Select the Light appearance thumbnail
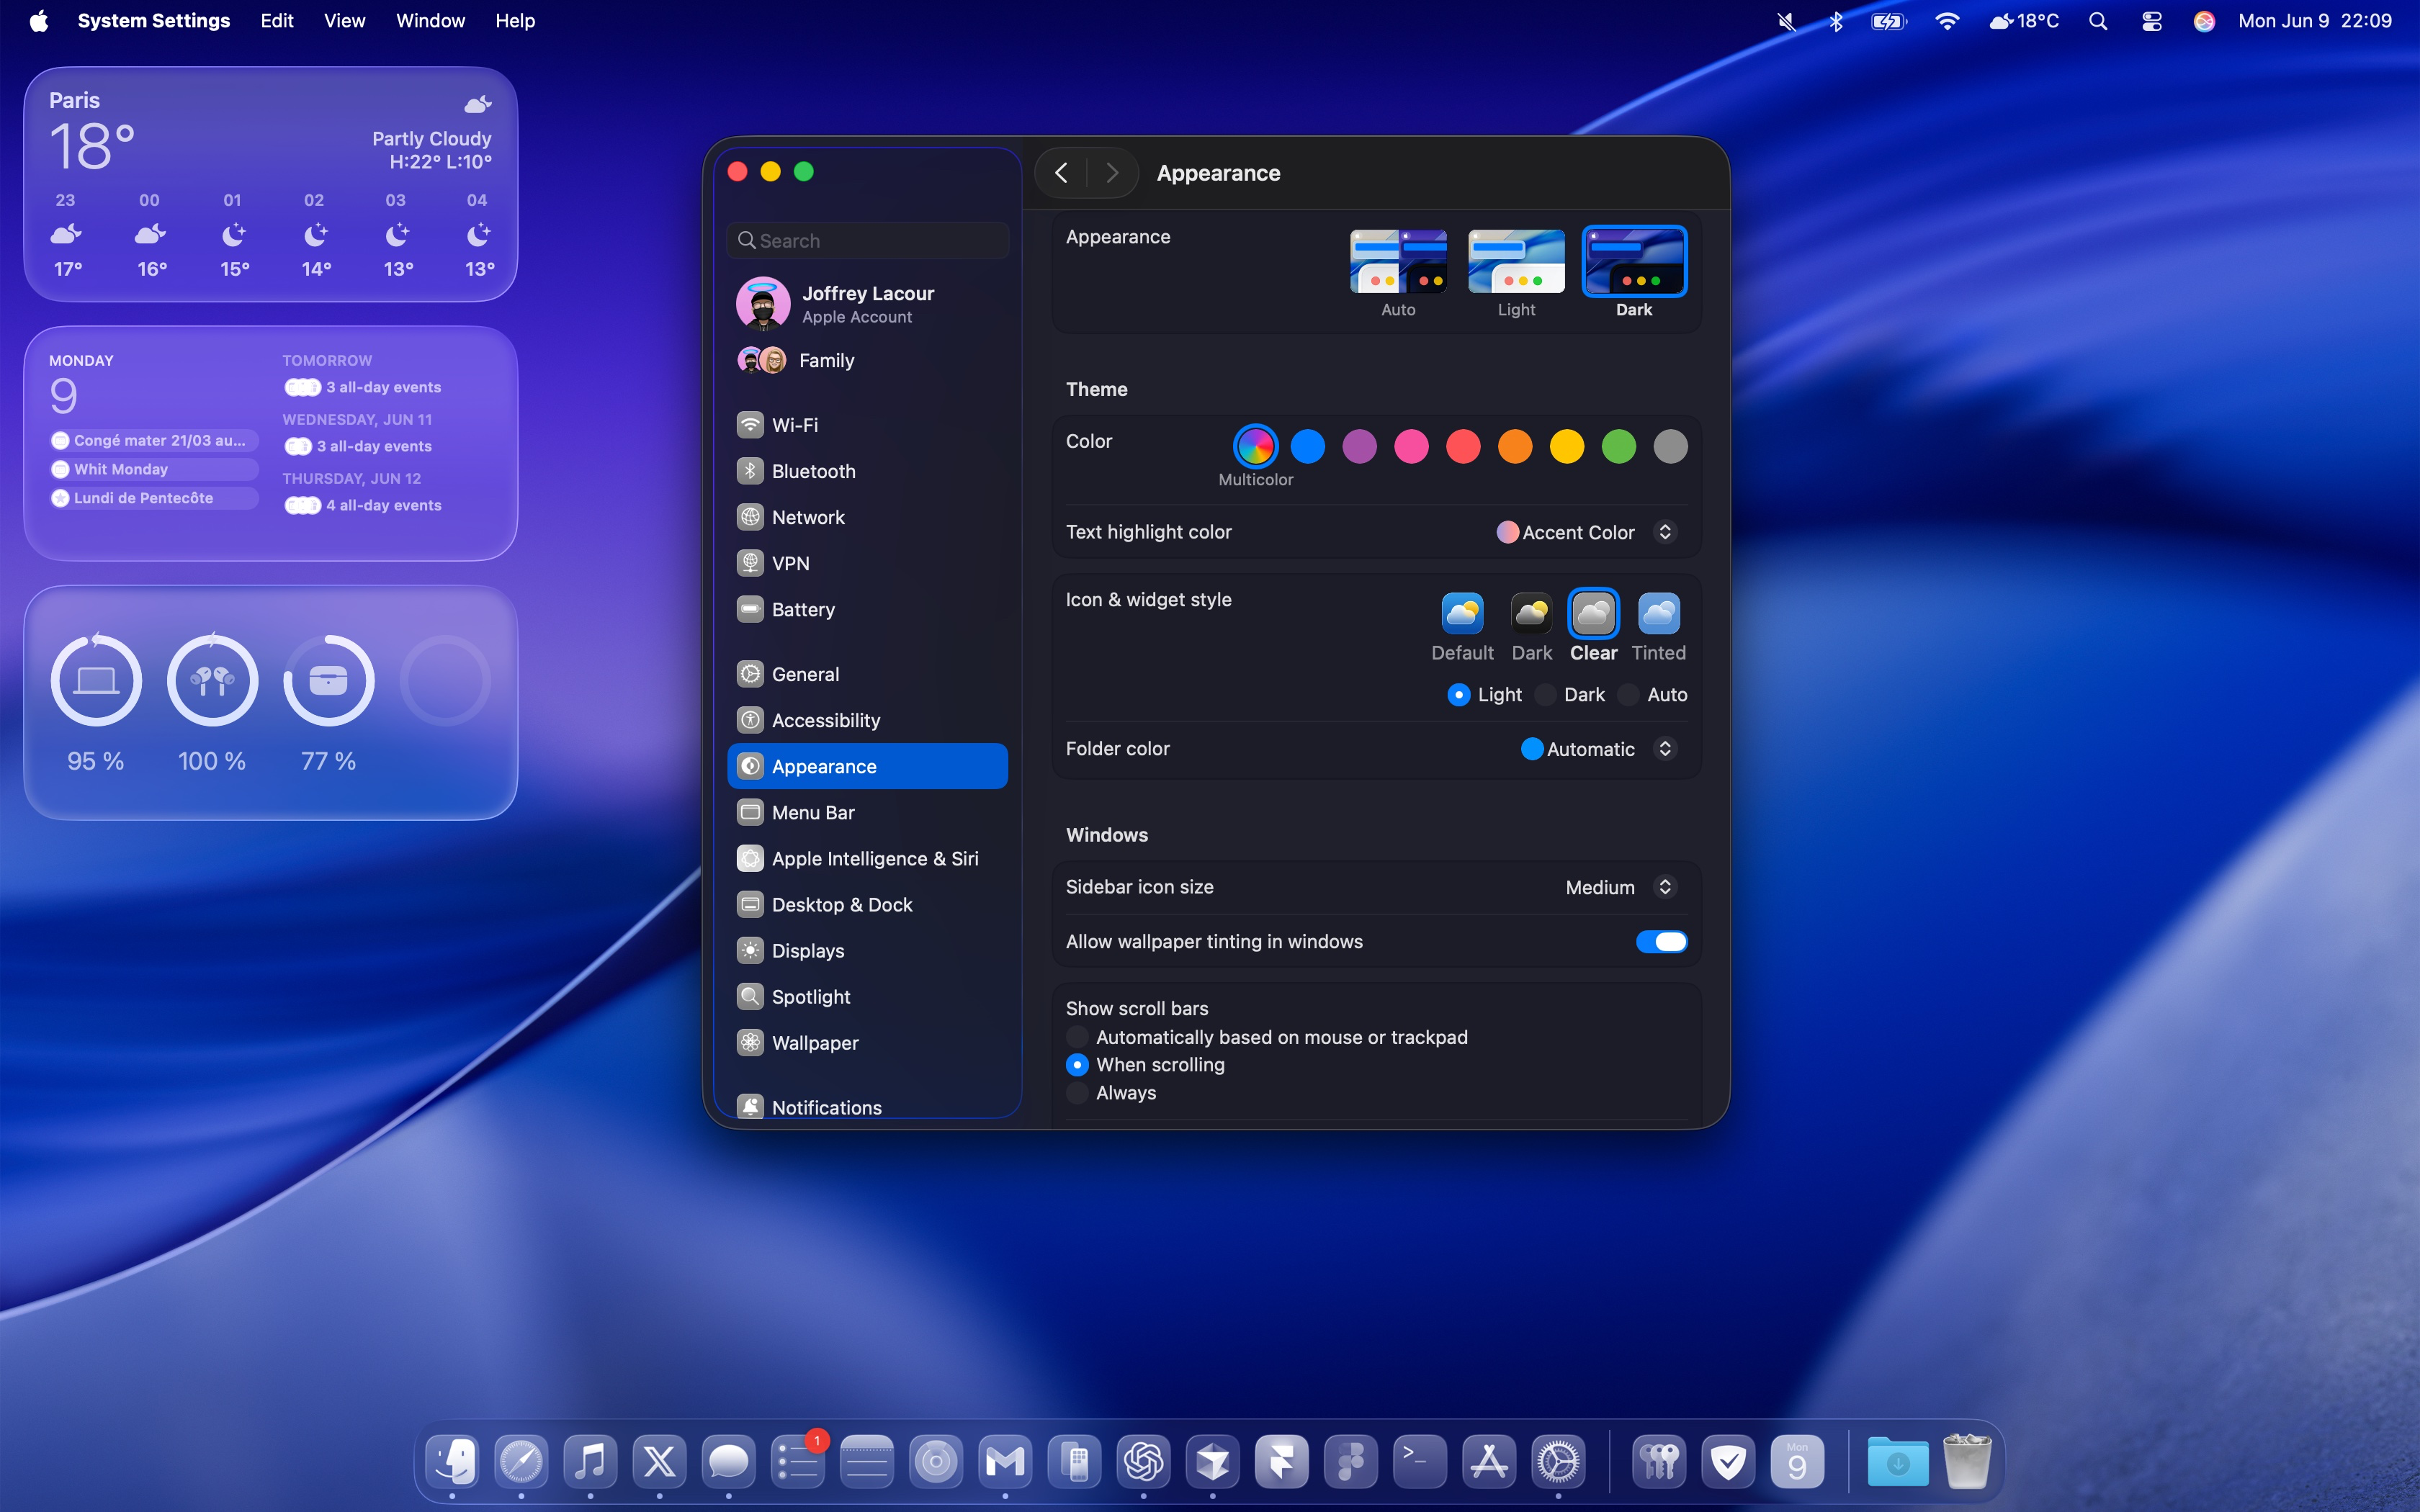 (x=1515, y=262)
